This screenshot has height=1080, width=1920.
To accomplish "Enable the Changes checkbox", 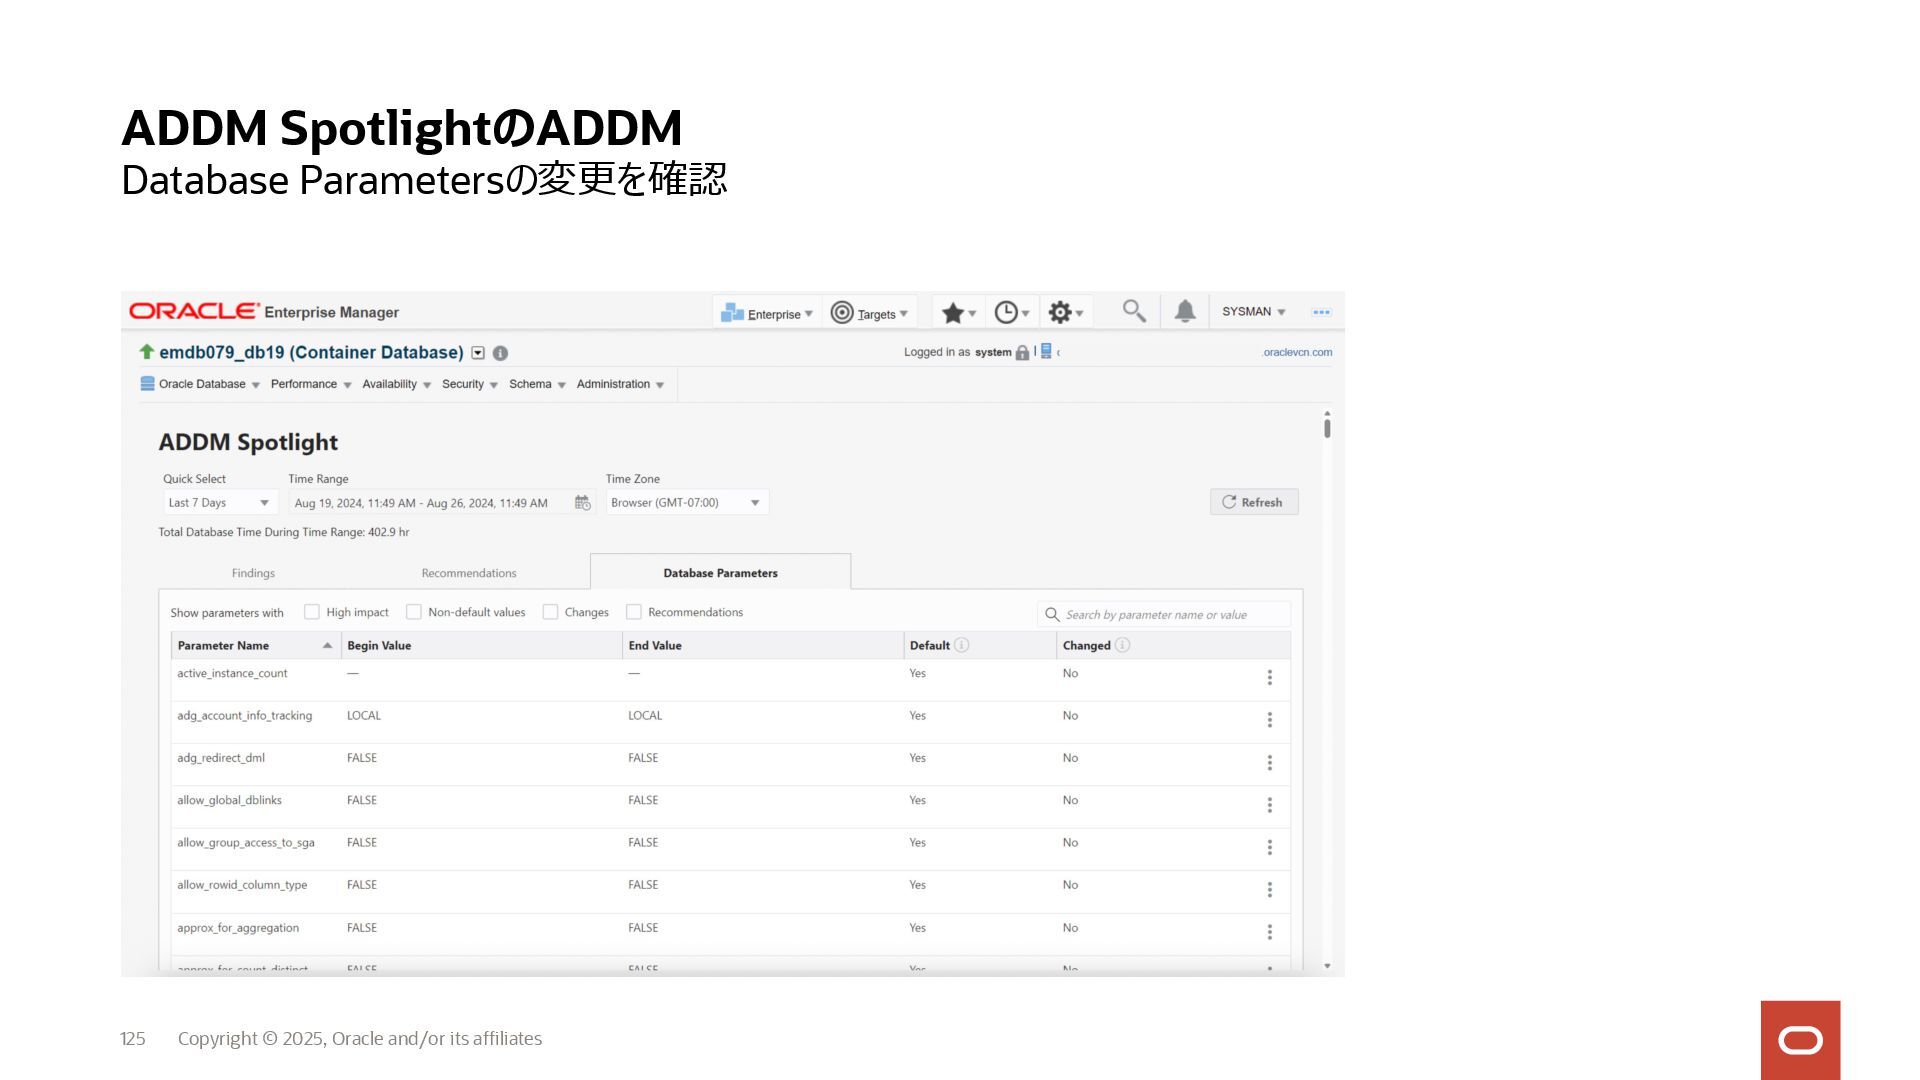I will tap(550, 612).
